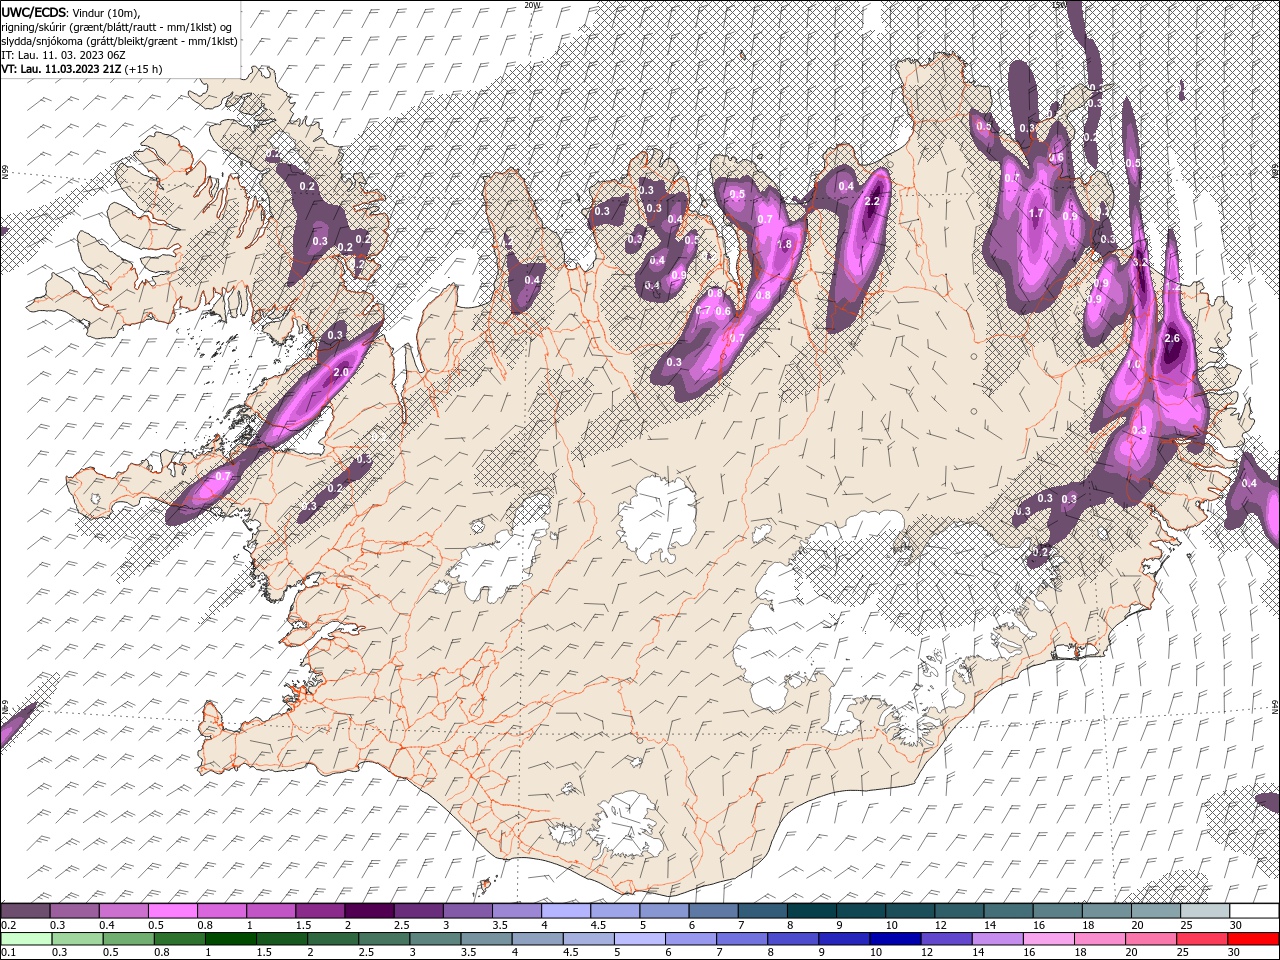Click the top legend swatch between 1 and 1.5
The image size is (1280, 960).
pyautogui.click(x=271, y=911)
